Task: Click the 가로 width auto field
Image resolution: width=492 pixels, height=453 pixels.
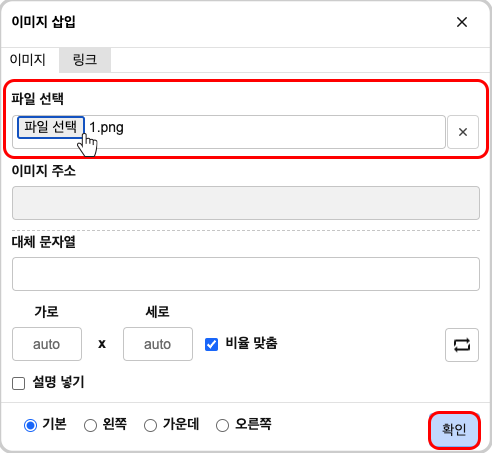Action: pyautogui.click(x=47, y=344)
